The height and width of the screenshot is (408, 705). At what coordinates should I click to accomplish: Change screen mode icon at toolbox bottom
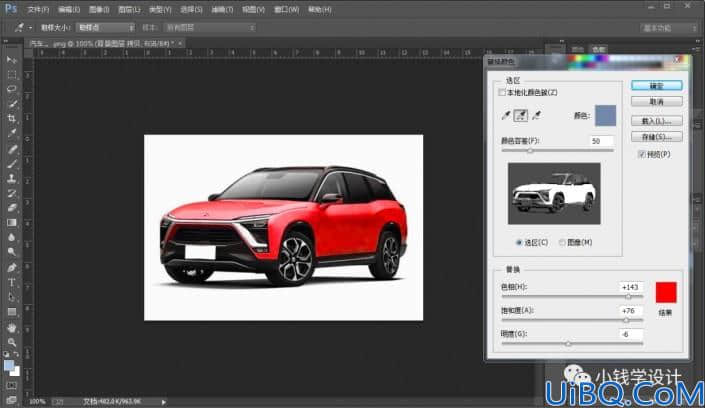click(12, 399)
